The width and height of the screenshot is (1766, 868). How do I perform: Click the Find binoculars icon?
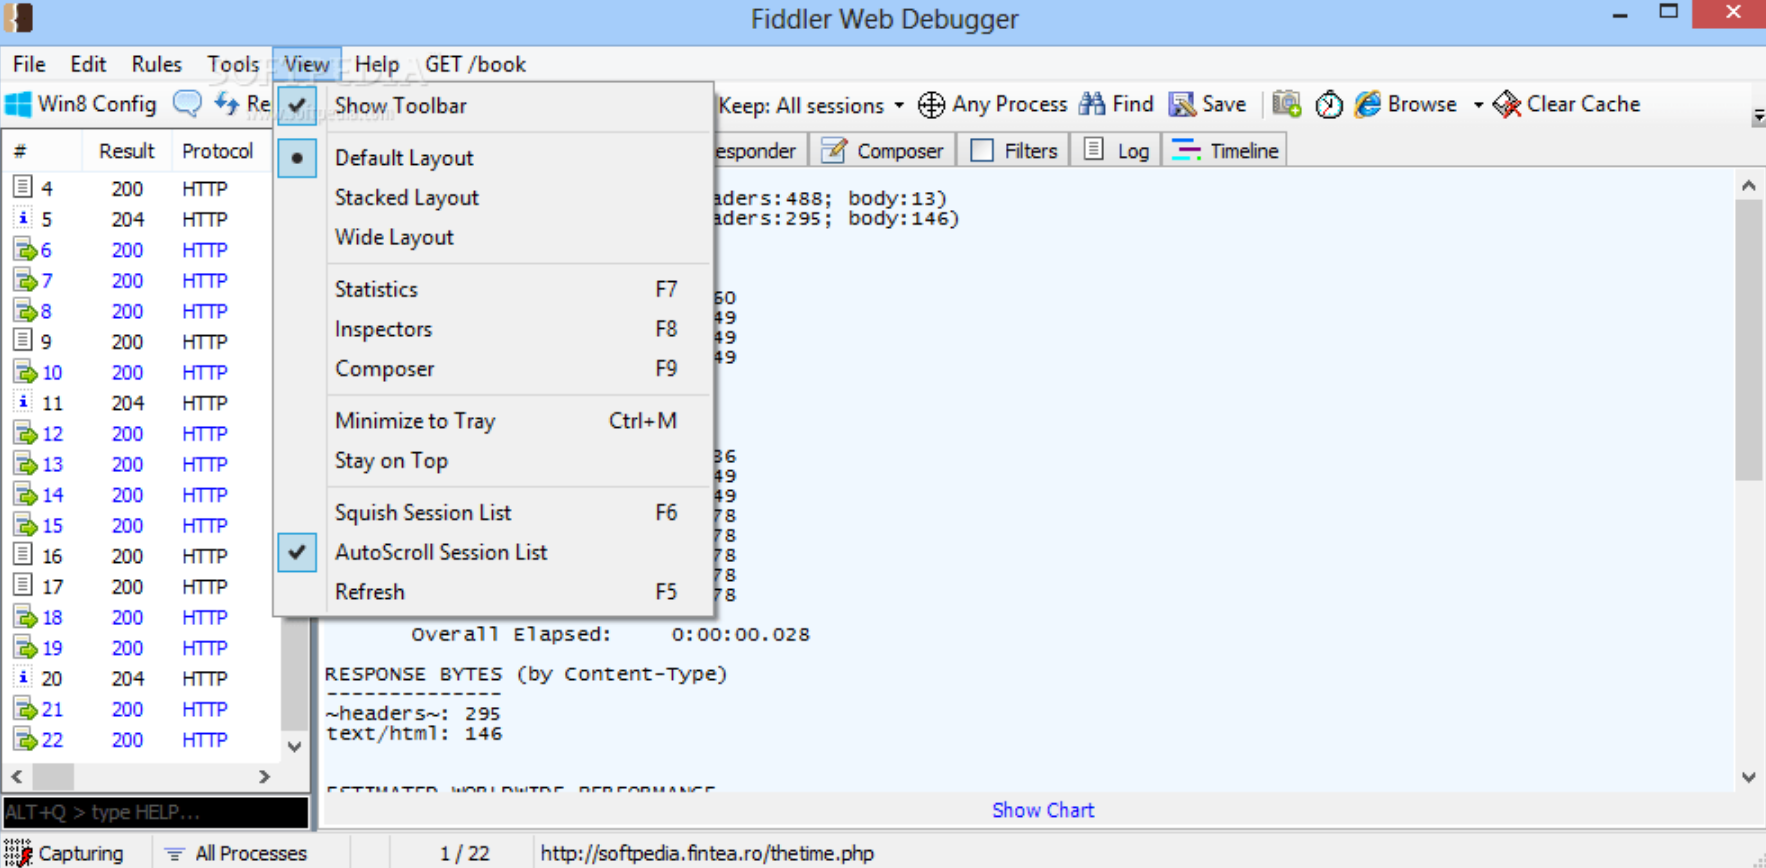coord(1092,103)
